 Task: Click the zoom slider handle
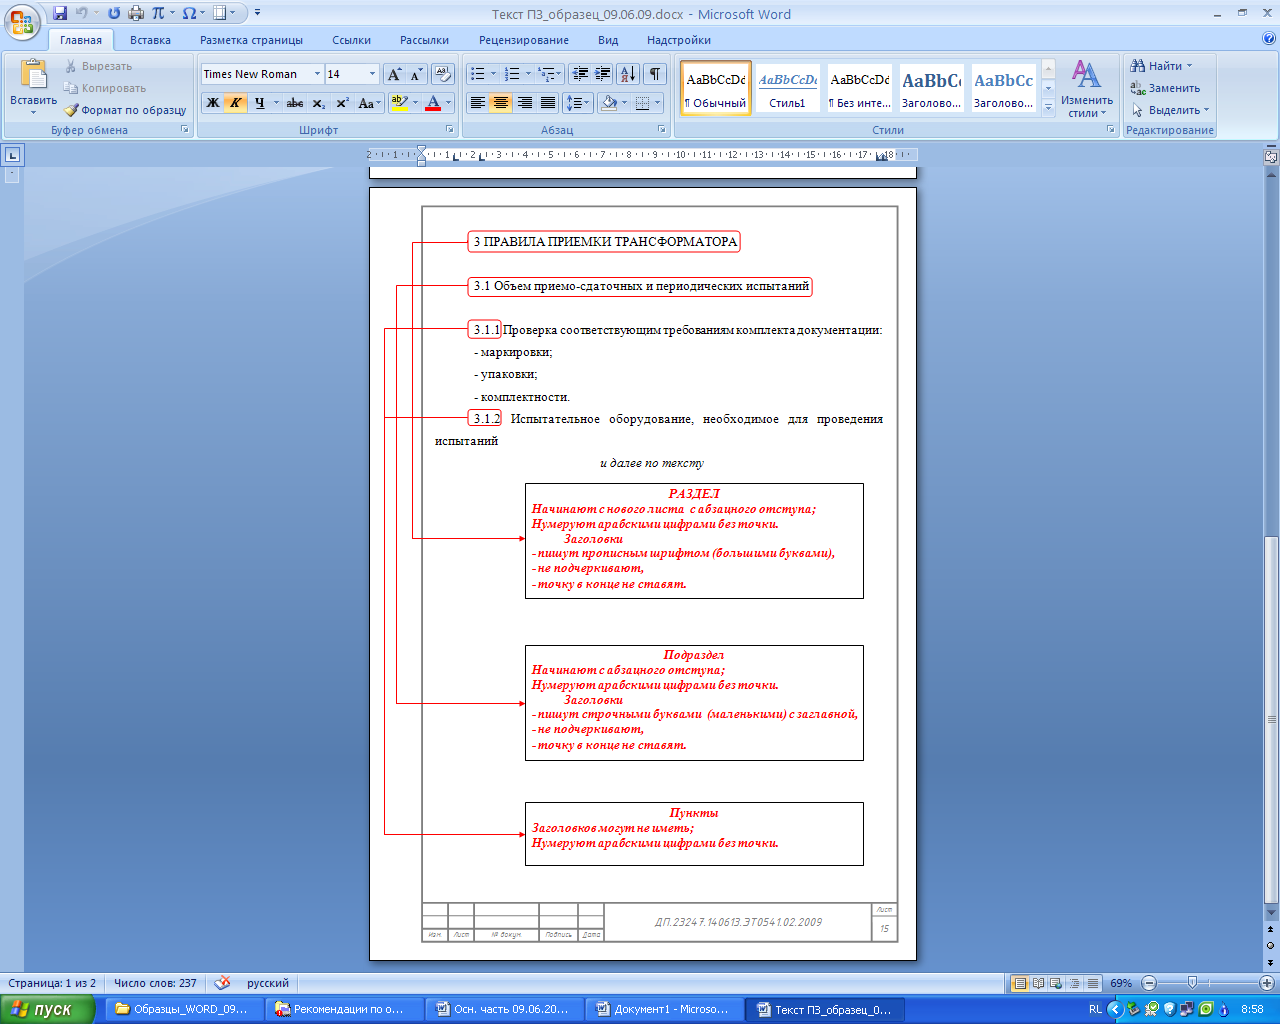[1191, 983]
